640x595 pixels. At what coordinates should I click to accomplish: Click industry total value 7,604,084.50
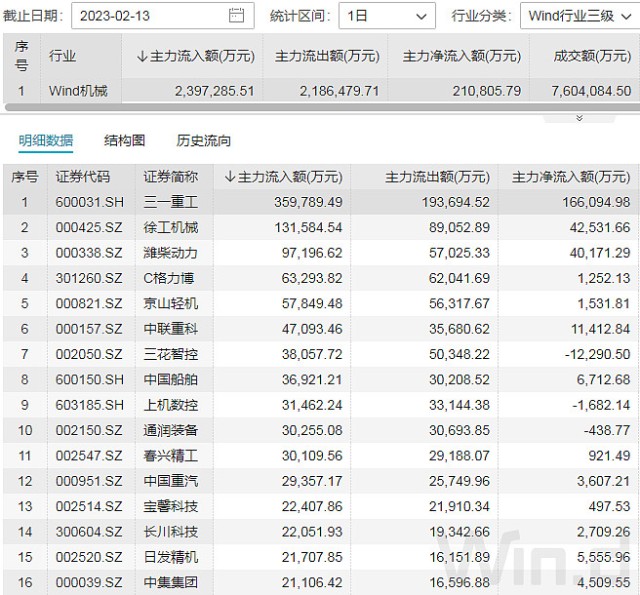click(x=591, y=91)
